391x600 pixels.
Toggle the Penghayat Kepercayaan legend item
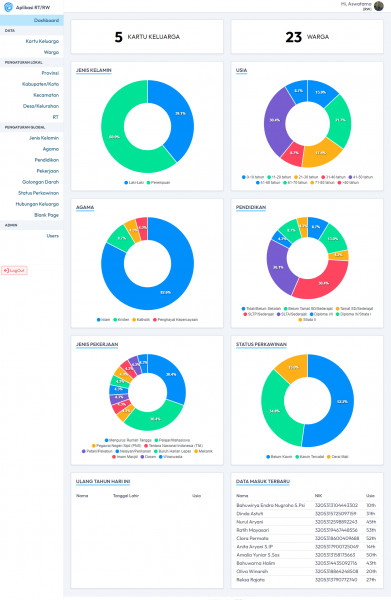(175, 320)
